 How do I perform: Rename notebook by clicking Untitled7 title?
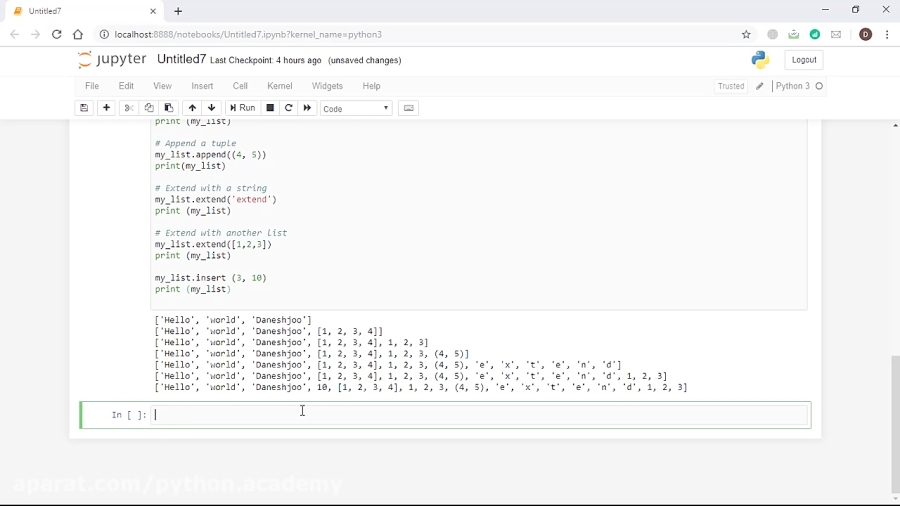(181, 60)
